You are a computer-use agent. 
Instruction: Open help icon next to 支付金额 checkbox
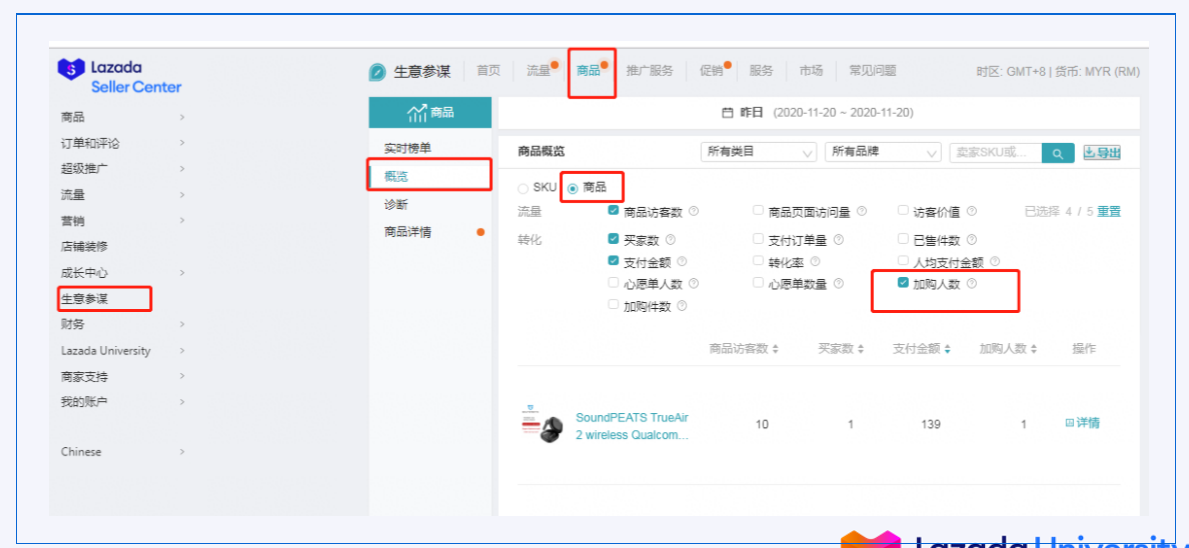(682, 261)
